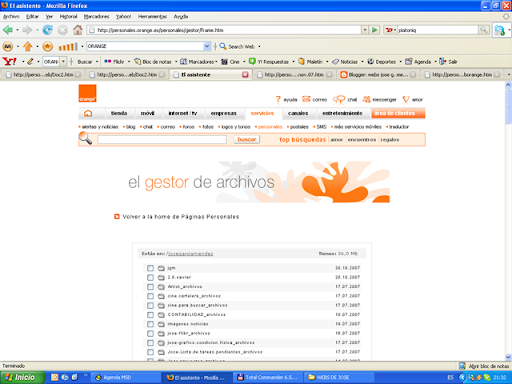Image resolution: width=512 pixels, height=384 pixels.
Task: Click Search Web on the Orange toolbar
Action: coord(237,47)
